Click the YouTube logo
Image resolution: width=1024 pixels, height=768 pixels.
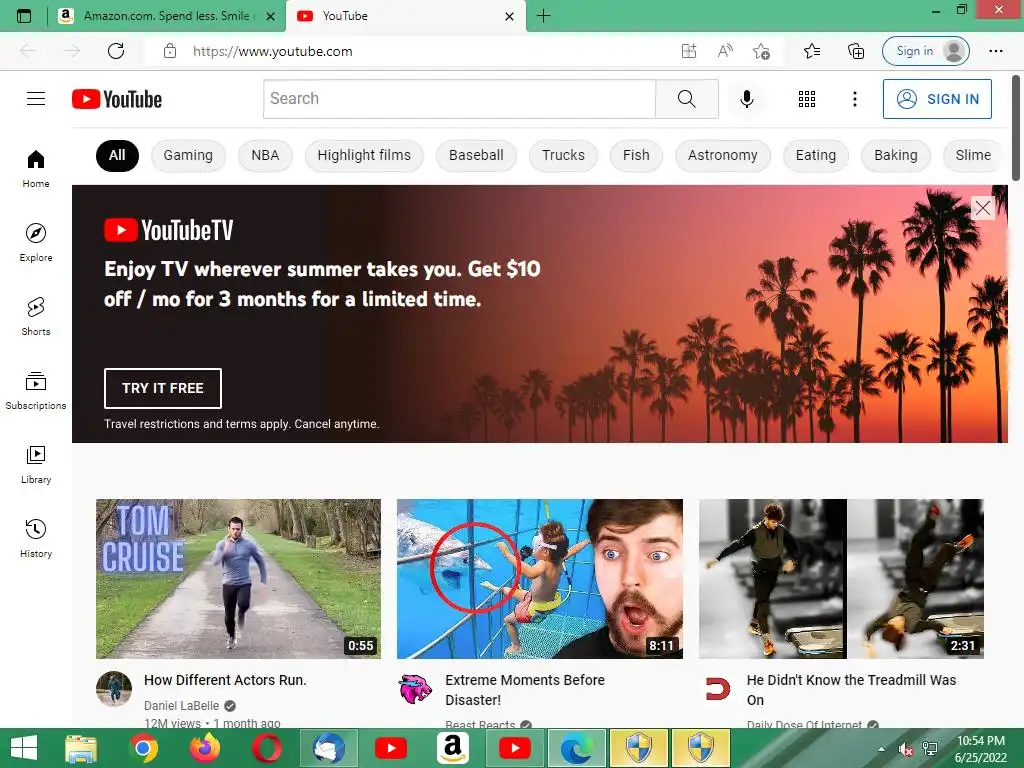pos(117,99)
